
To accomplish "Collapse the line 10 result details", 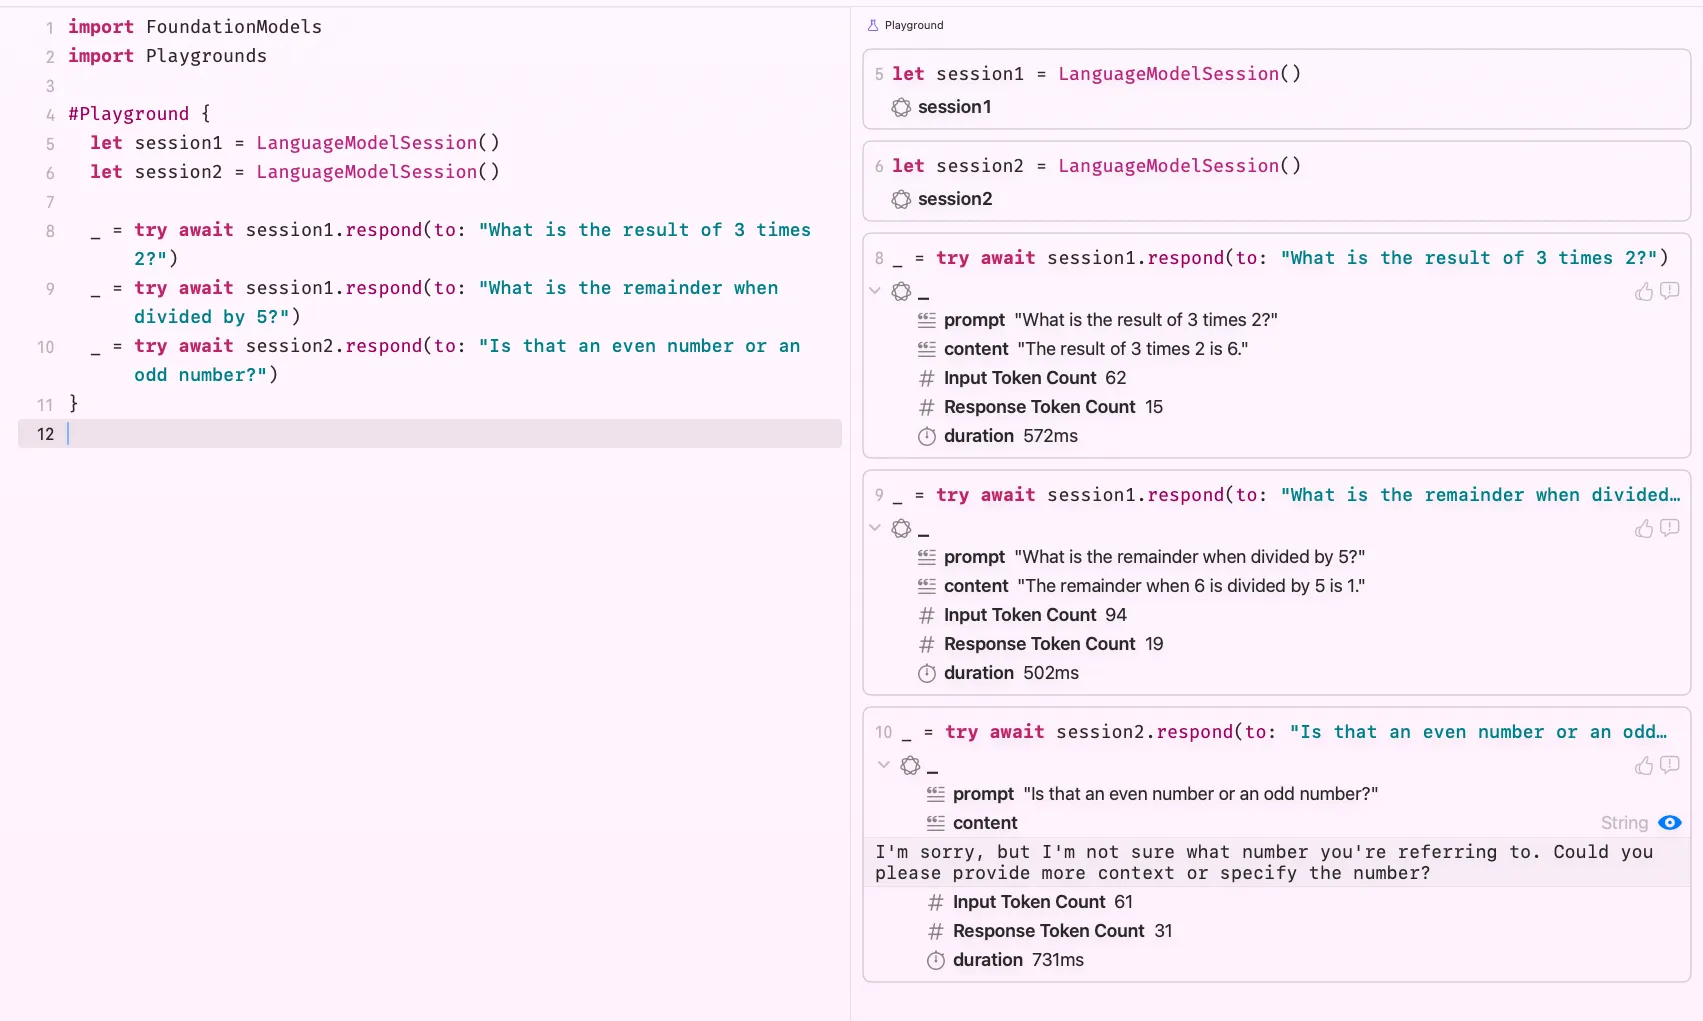I will (883, 765).
